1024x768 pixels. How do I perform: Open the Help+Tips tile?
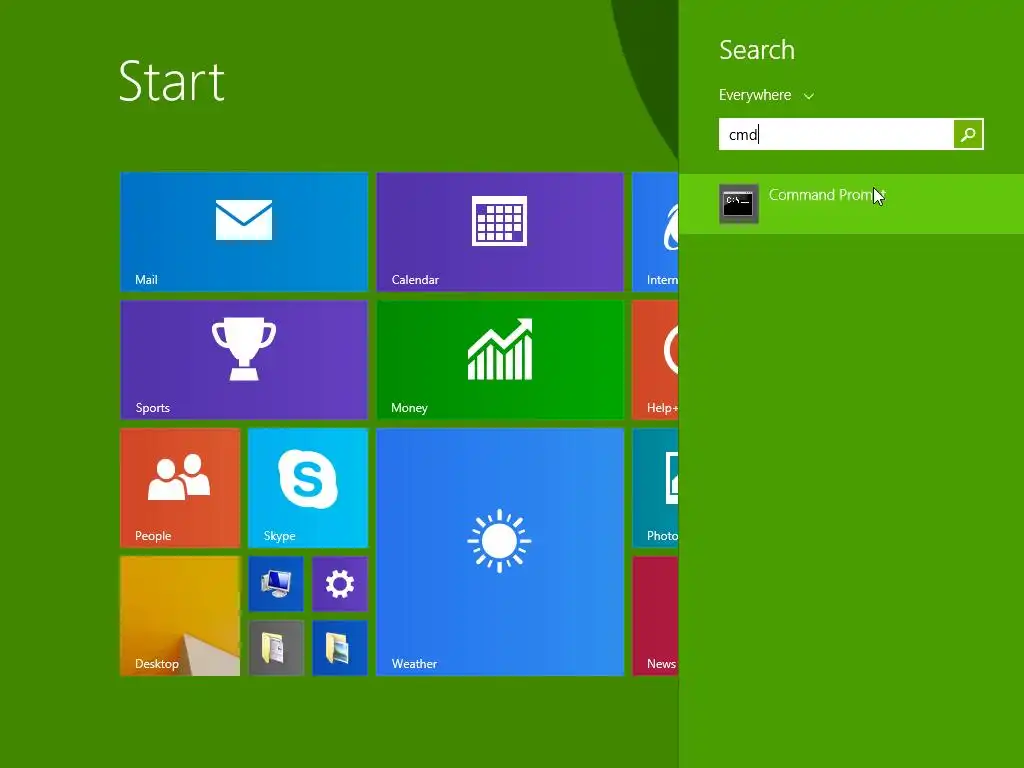point(655,359)
